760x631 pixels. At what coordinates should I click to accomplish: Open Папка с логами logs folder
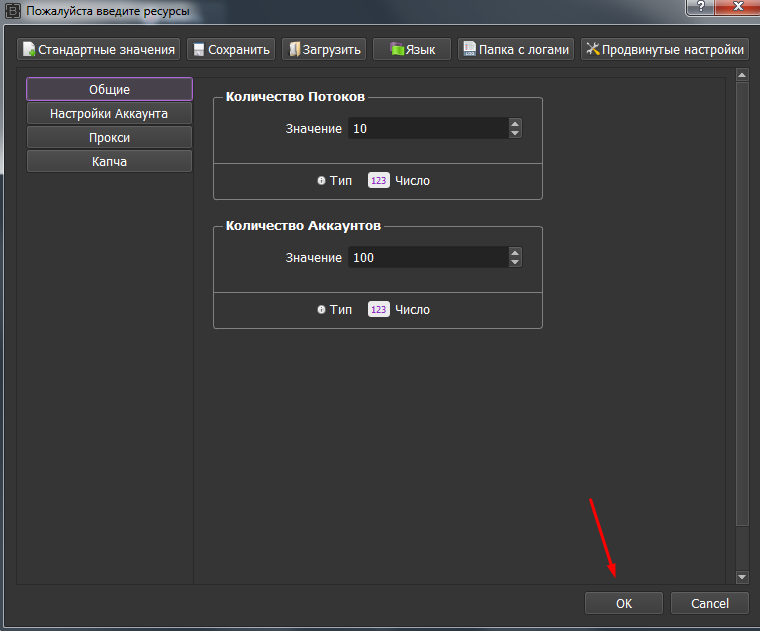pyautogui.click(x=516, y=49)
